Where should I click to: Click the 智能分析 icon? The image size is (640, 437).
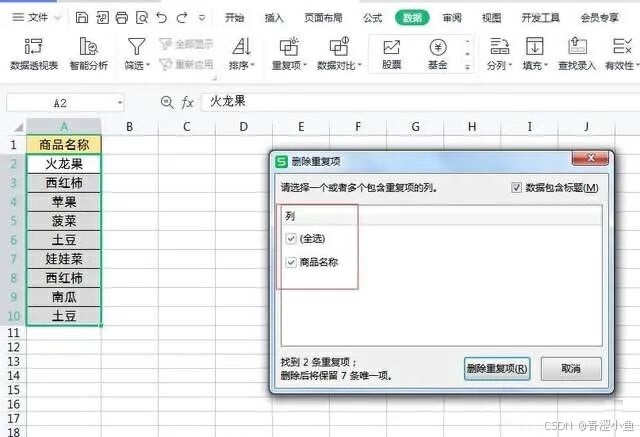pos(89,47)
